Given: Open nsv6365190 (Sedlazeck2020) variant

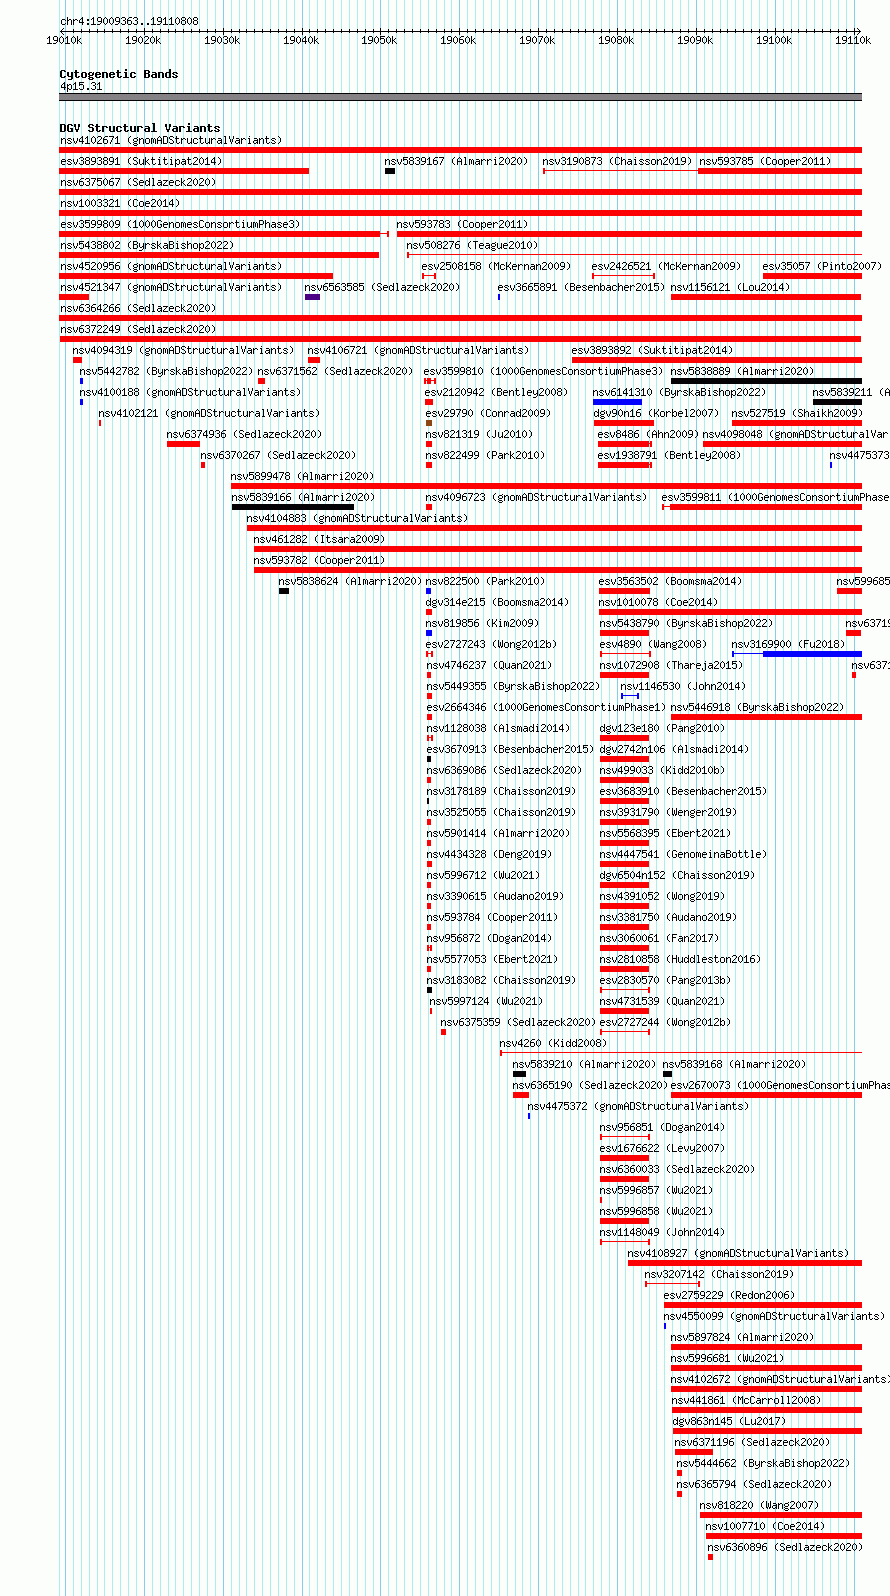Looking at the screenshot, I should click(x=590, y=1085).
